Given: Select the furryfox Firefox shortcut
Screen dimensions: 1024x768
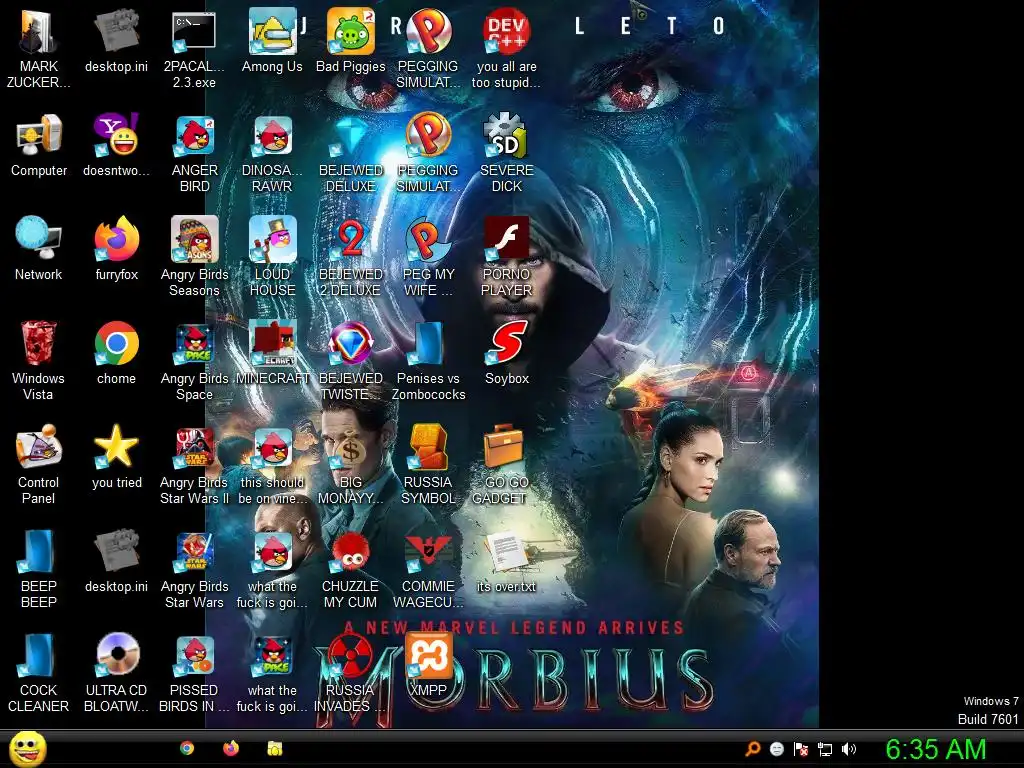Looking at the screenshot, I should point(116,248).
